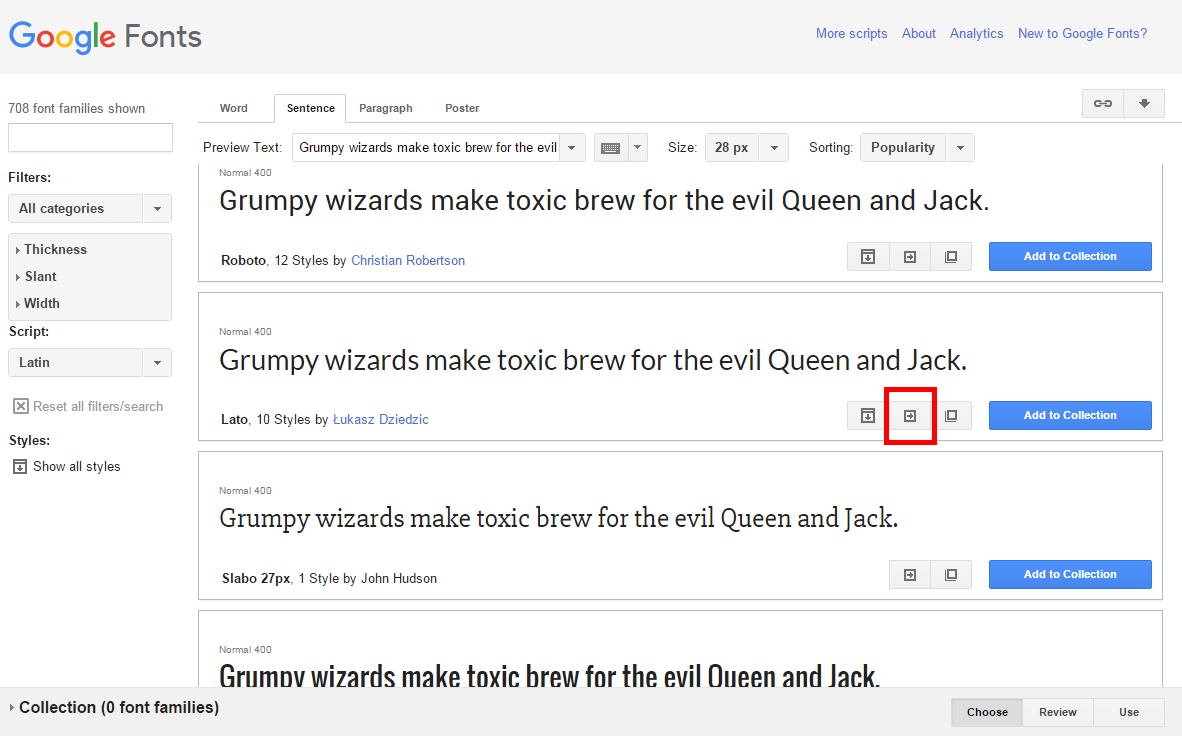Click the keyboard icon beside preview text
This screenshot has height=736, width=1182.
[611, 148]
